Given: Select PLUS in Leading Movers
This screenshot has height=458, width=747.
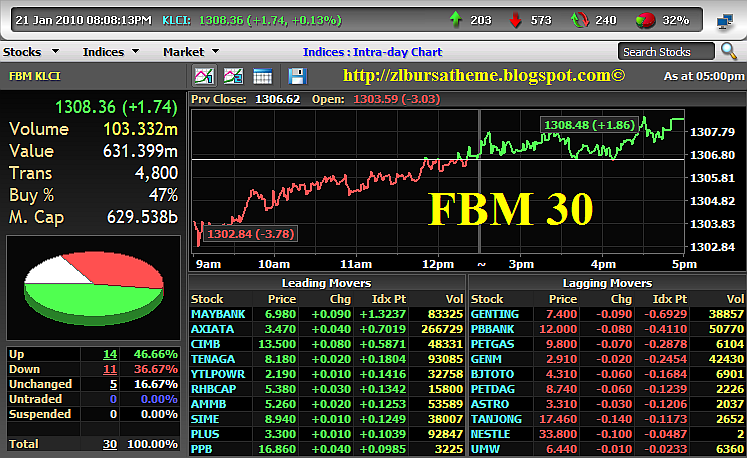Looking at the screenshot, I should (205, 434).
